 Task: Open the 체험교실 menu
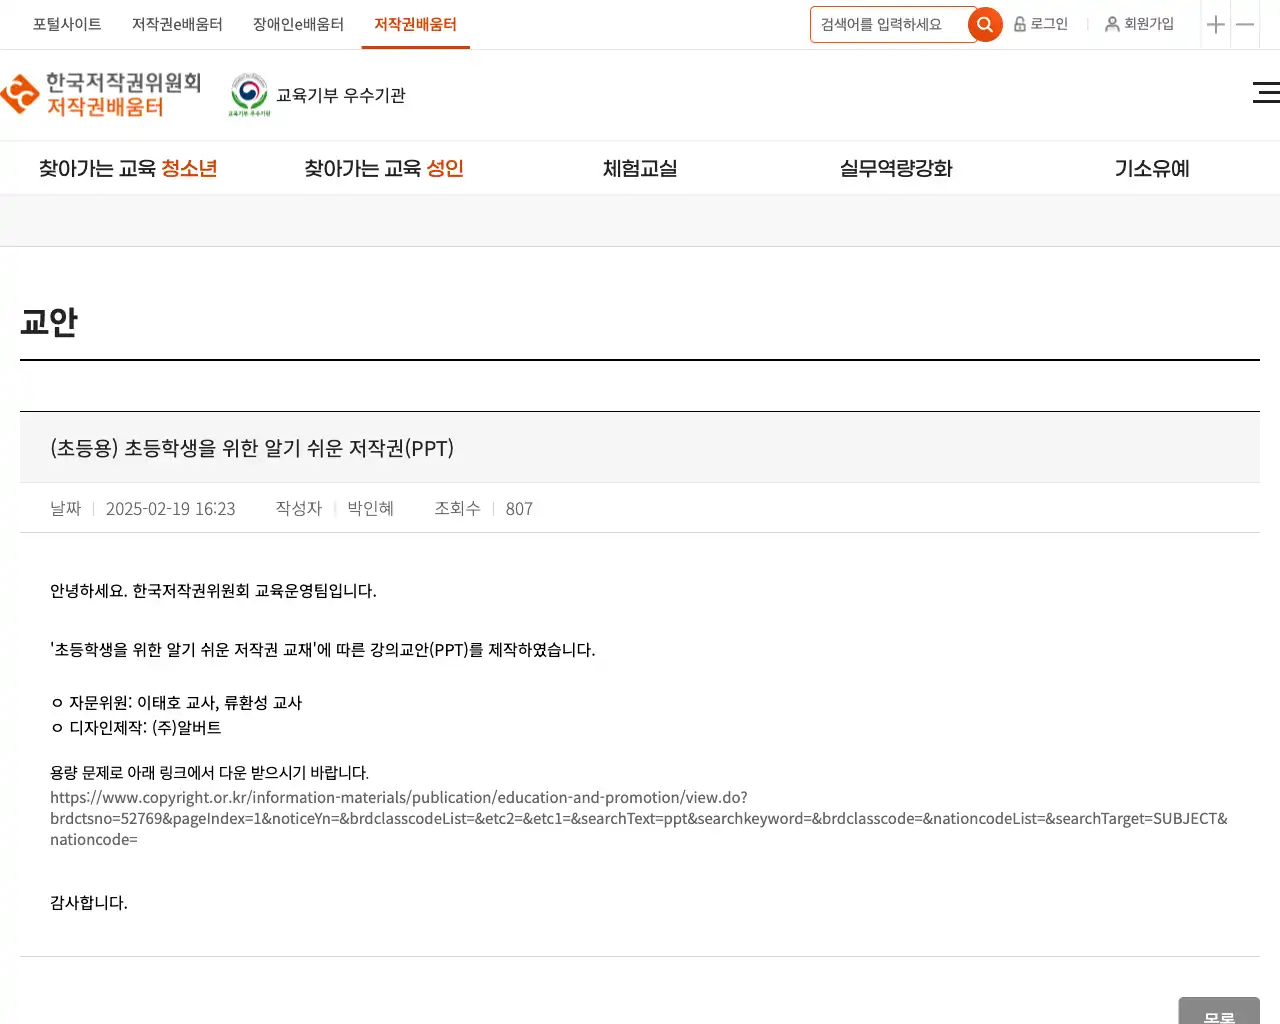pyautogui.click(x=640, y=169)
